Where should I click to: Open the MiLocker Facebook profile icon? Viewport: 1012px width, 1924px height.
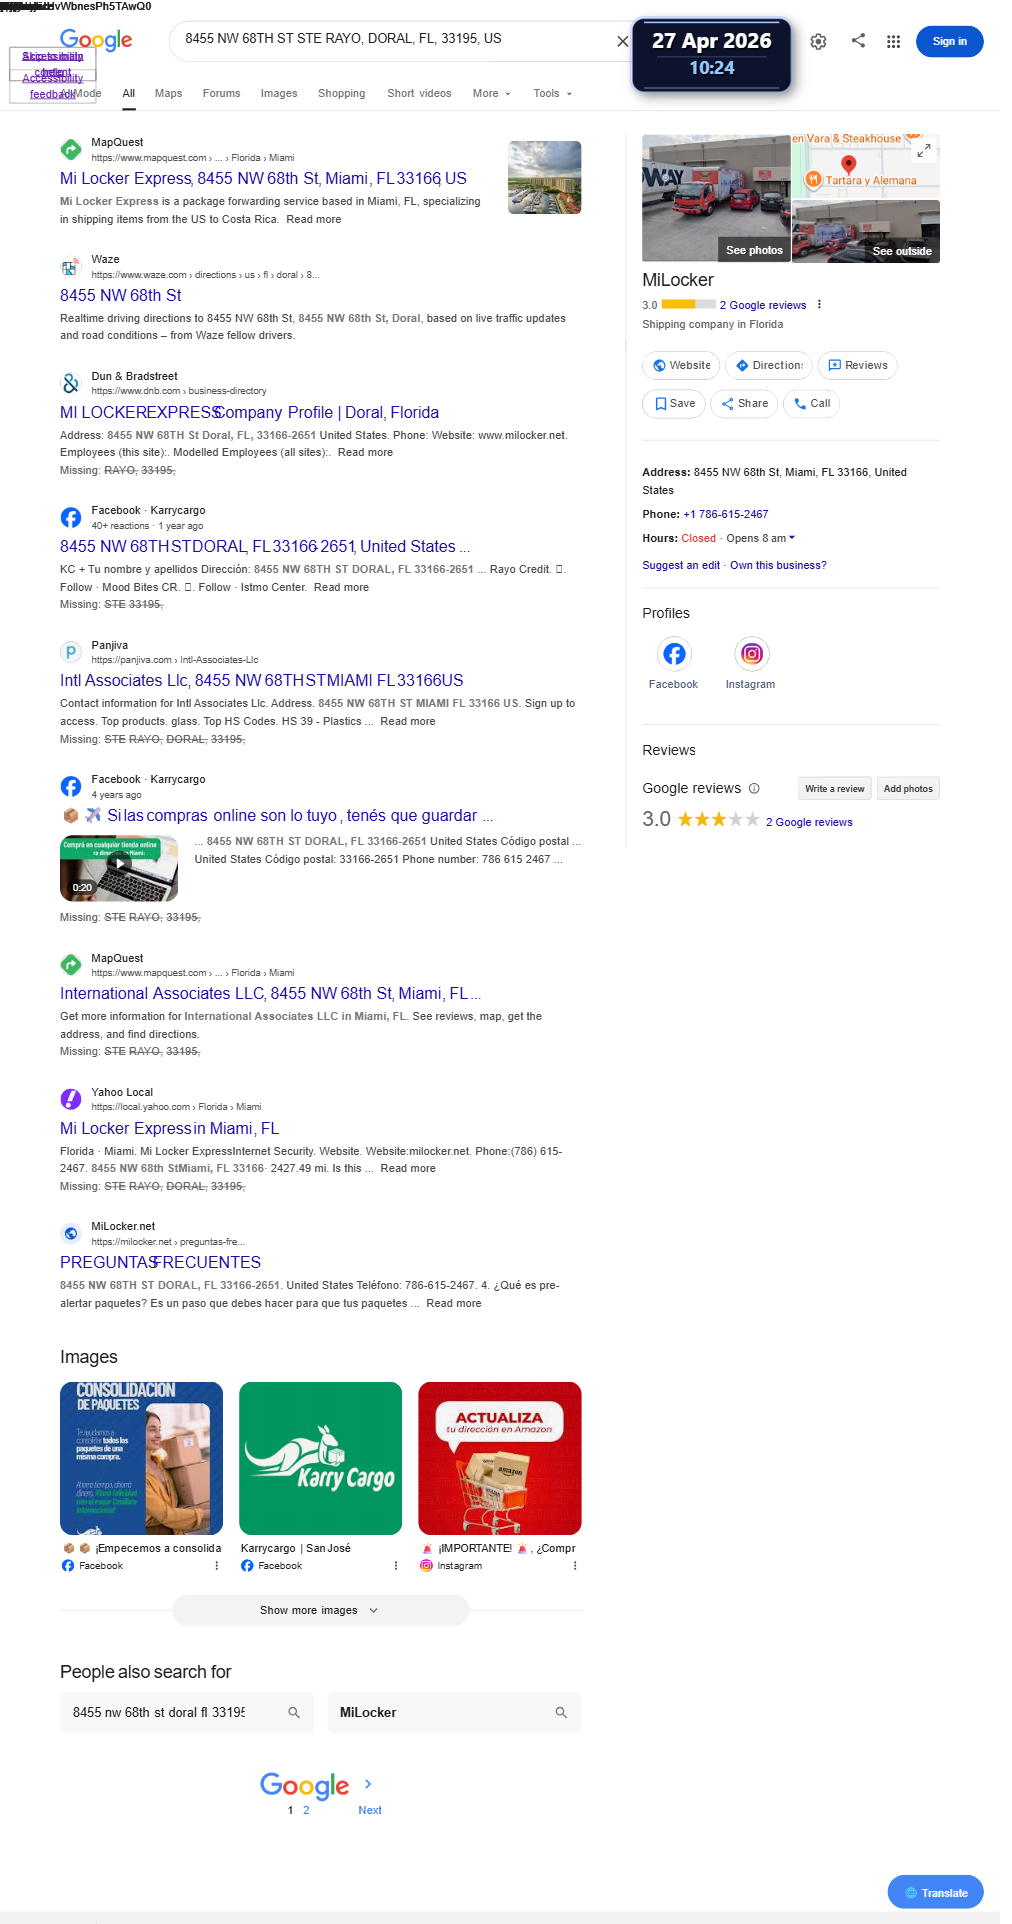674,654
